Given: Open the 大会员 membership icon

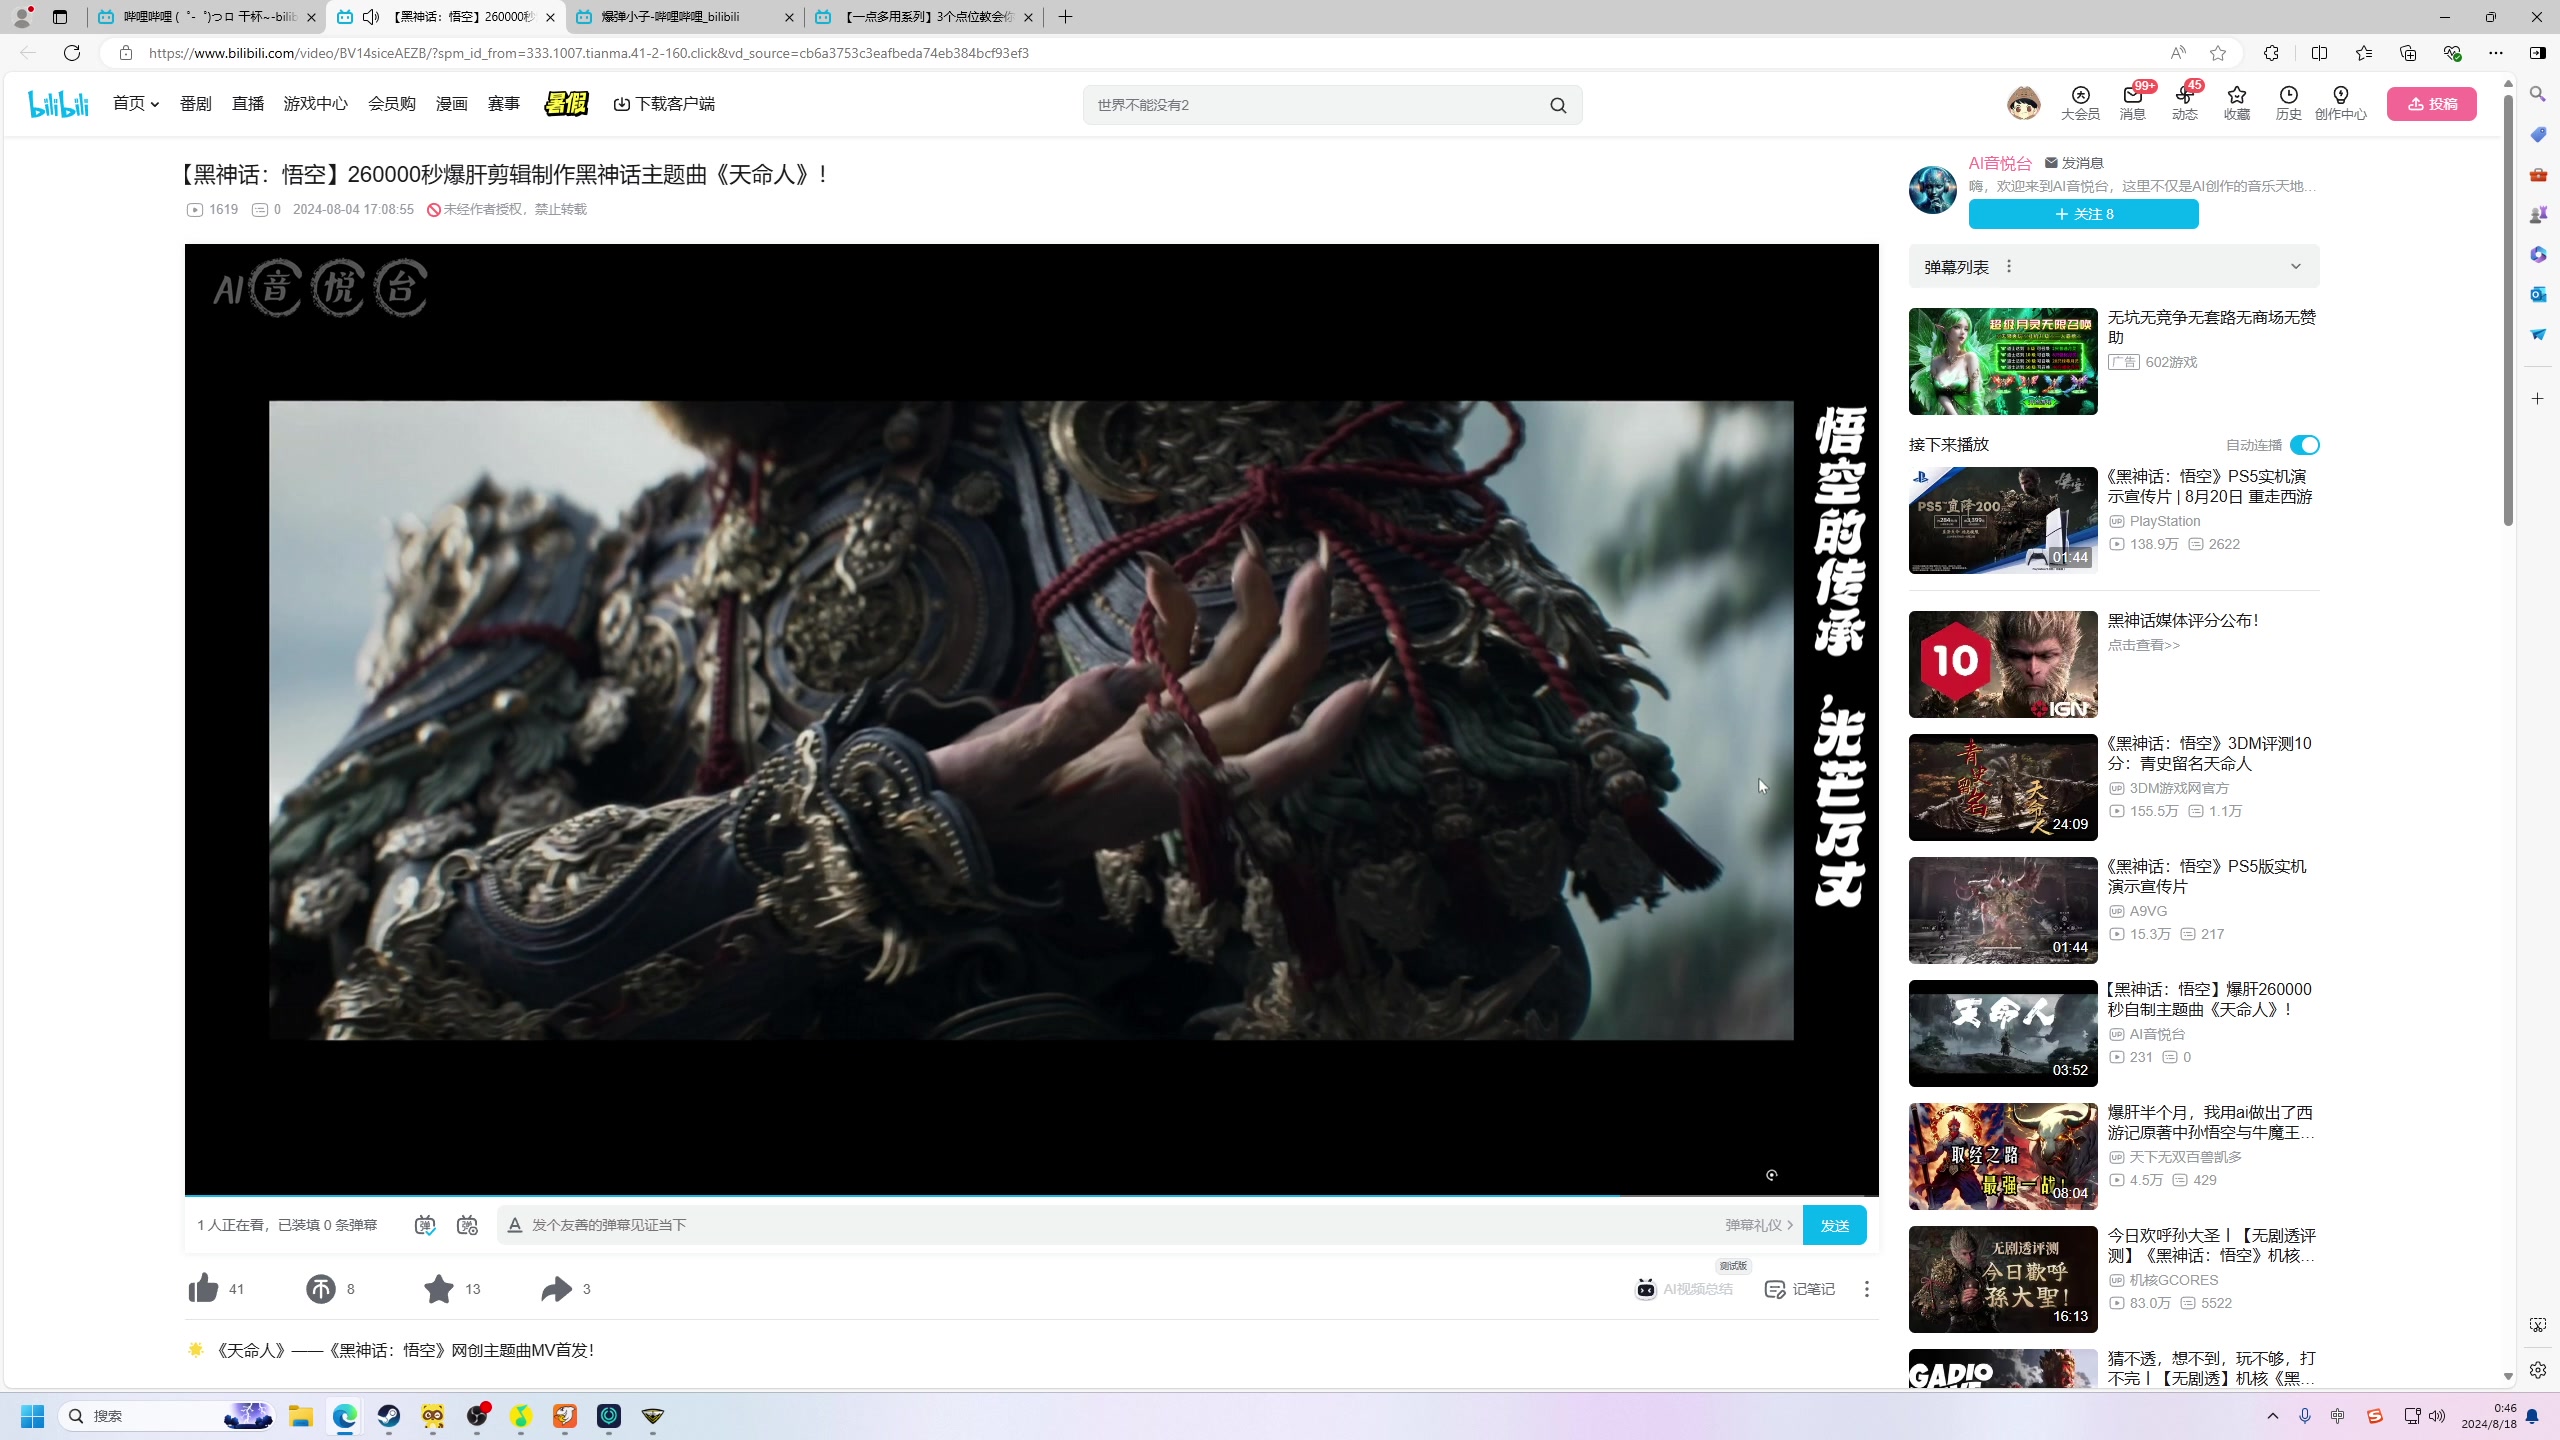Looking at the screenshot, I should (x=2080, y=103).
